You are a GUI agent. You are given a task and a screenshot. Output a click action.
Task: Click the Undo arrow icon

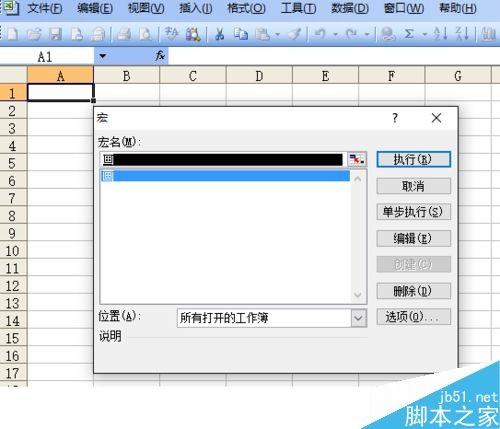(x=320, y=34)
